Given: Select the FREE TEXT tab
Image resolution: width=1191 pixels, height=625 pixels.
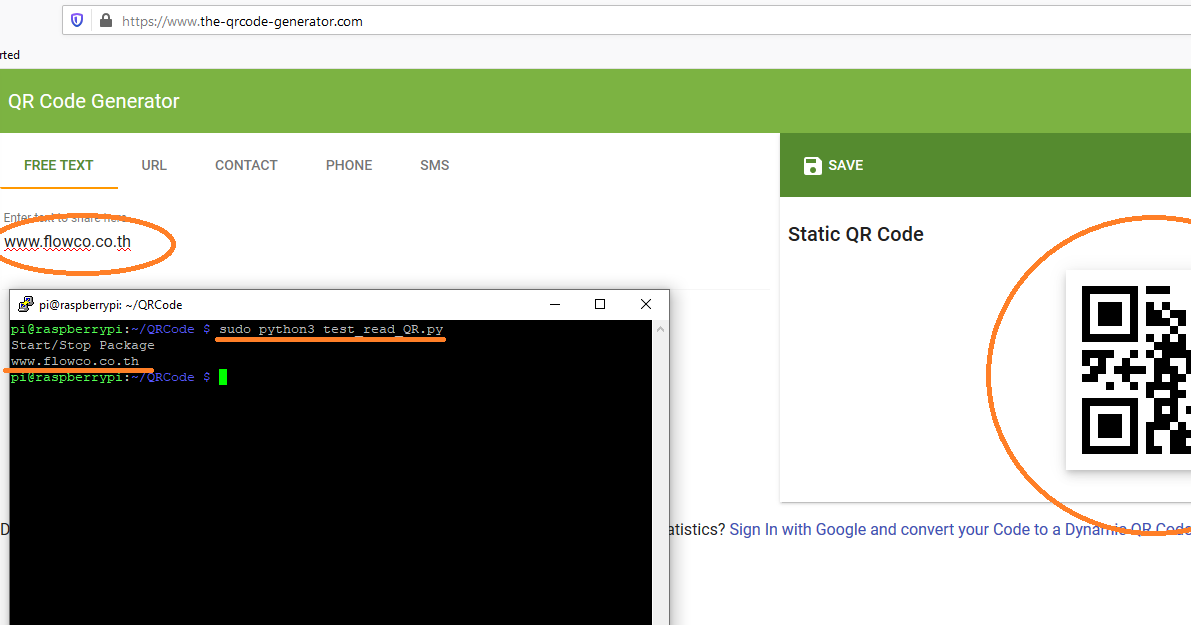Looking at the screenshot, I should [x=58, y=165].
